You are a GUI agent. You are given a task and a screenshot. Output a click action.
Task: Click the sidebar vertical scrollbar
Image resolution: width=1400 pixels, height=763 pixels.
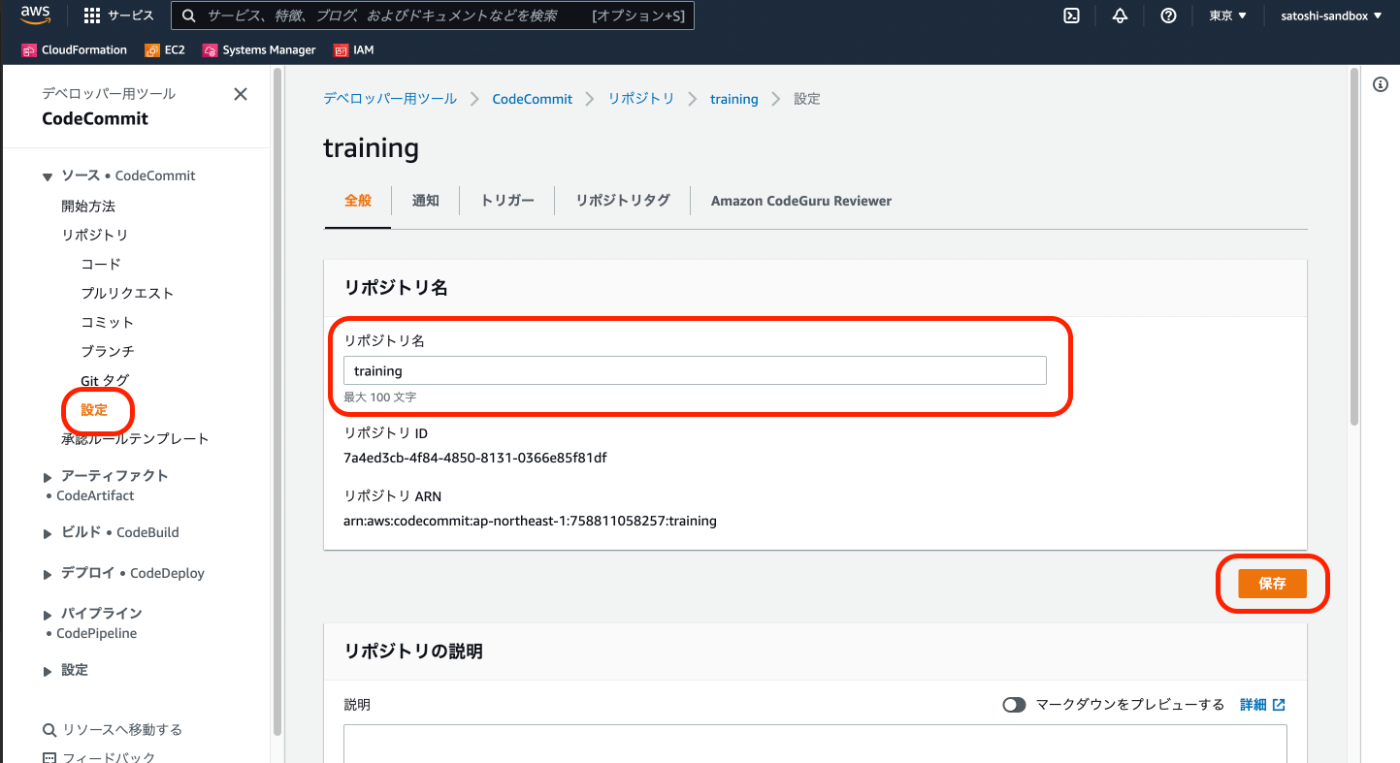(277, 400)
